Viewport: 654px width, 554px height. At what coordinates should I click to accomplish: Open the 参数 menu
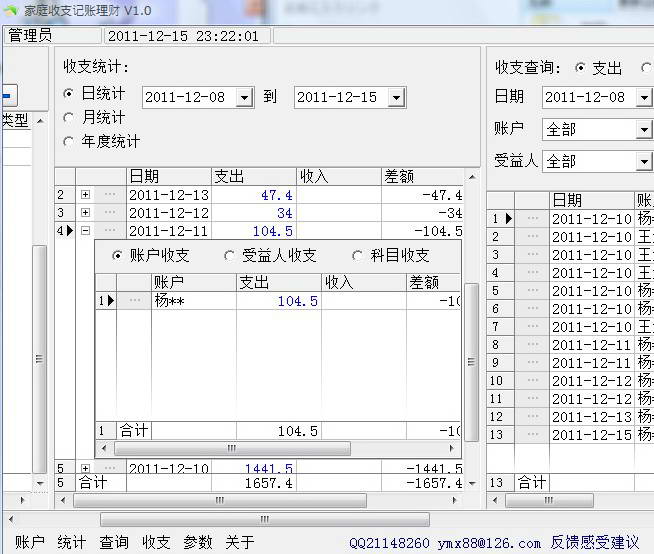(198, 542)
